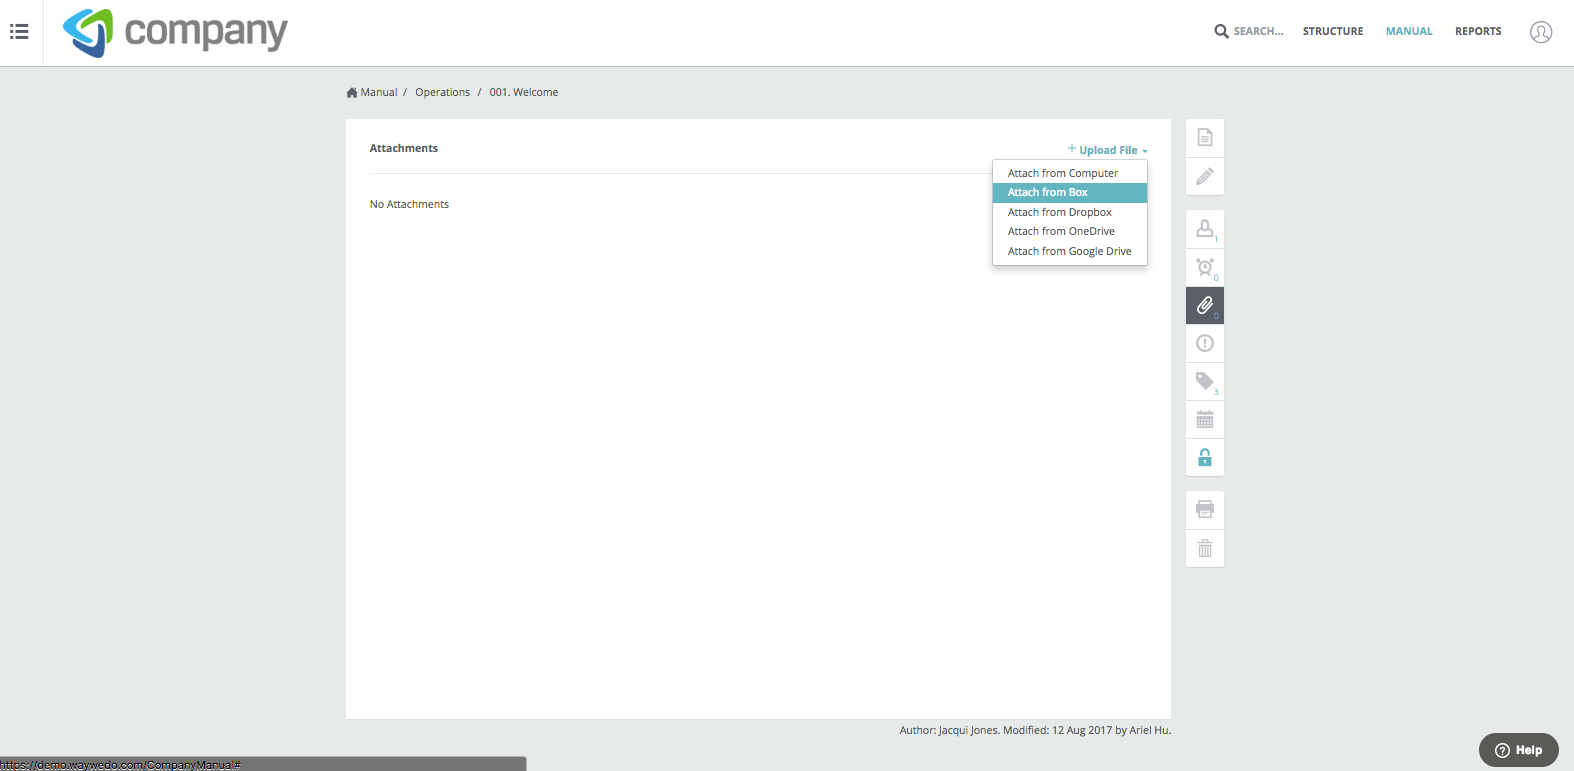1574x771 pixels.
Task: Click the document view icon in sidebar
Action: [x=1205, y=138]
